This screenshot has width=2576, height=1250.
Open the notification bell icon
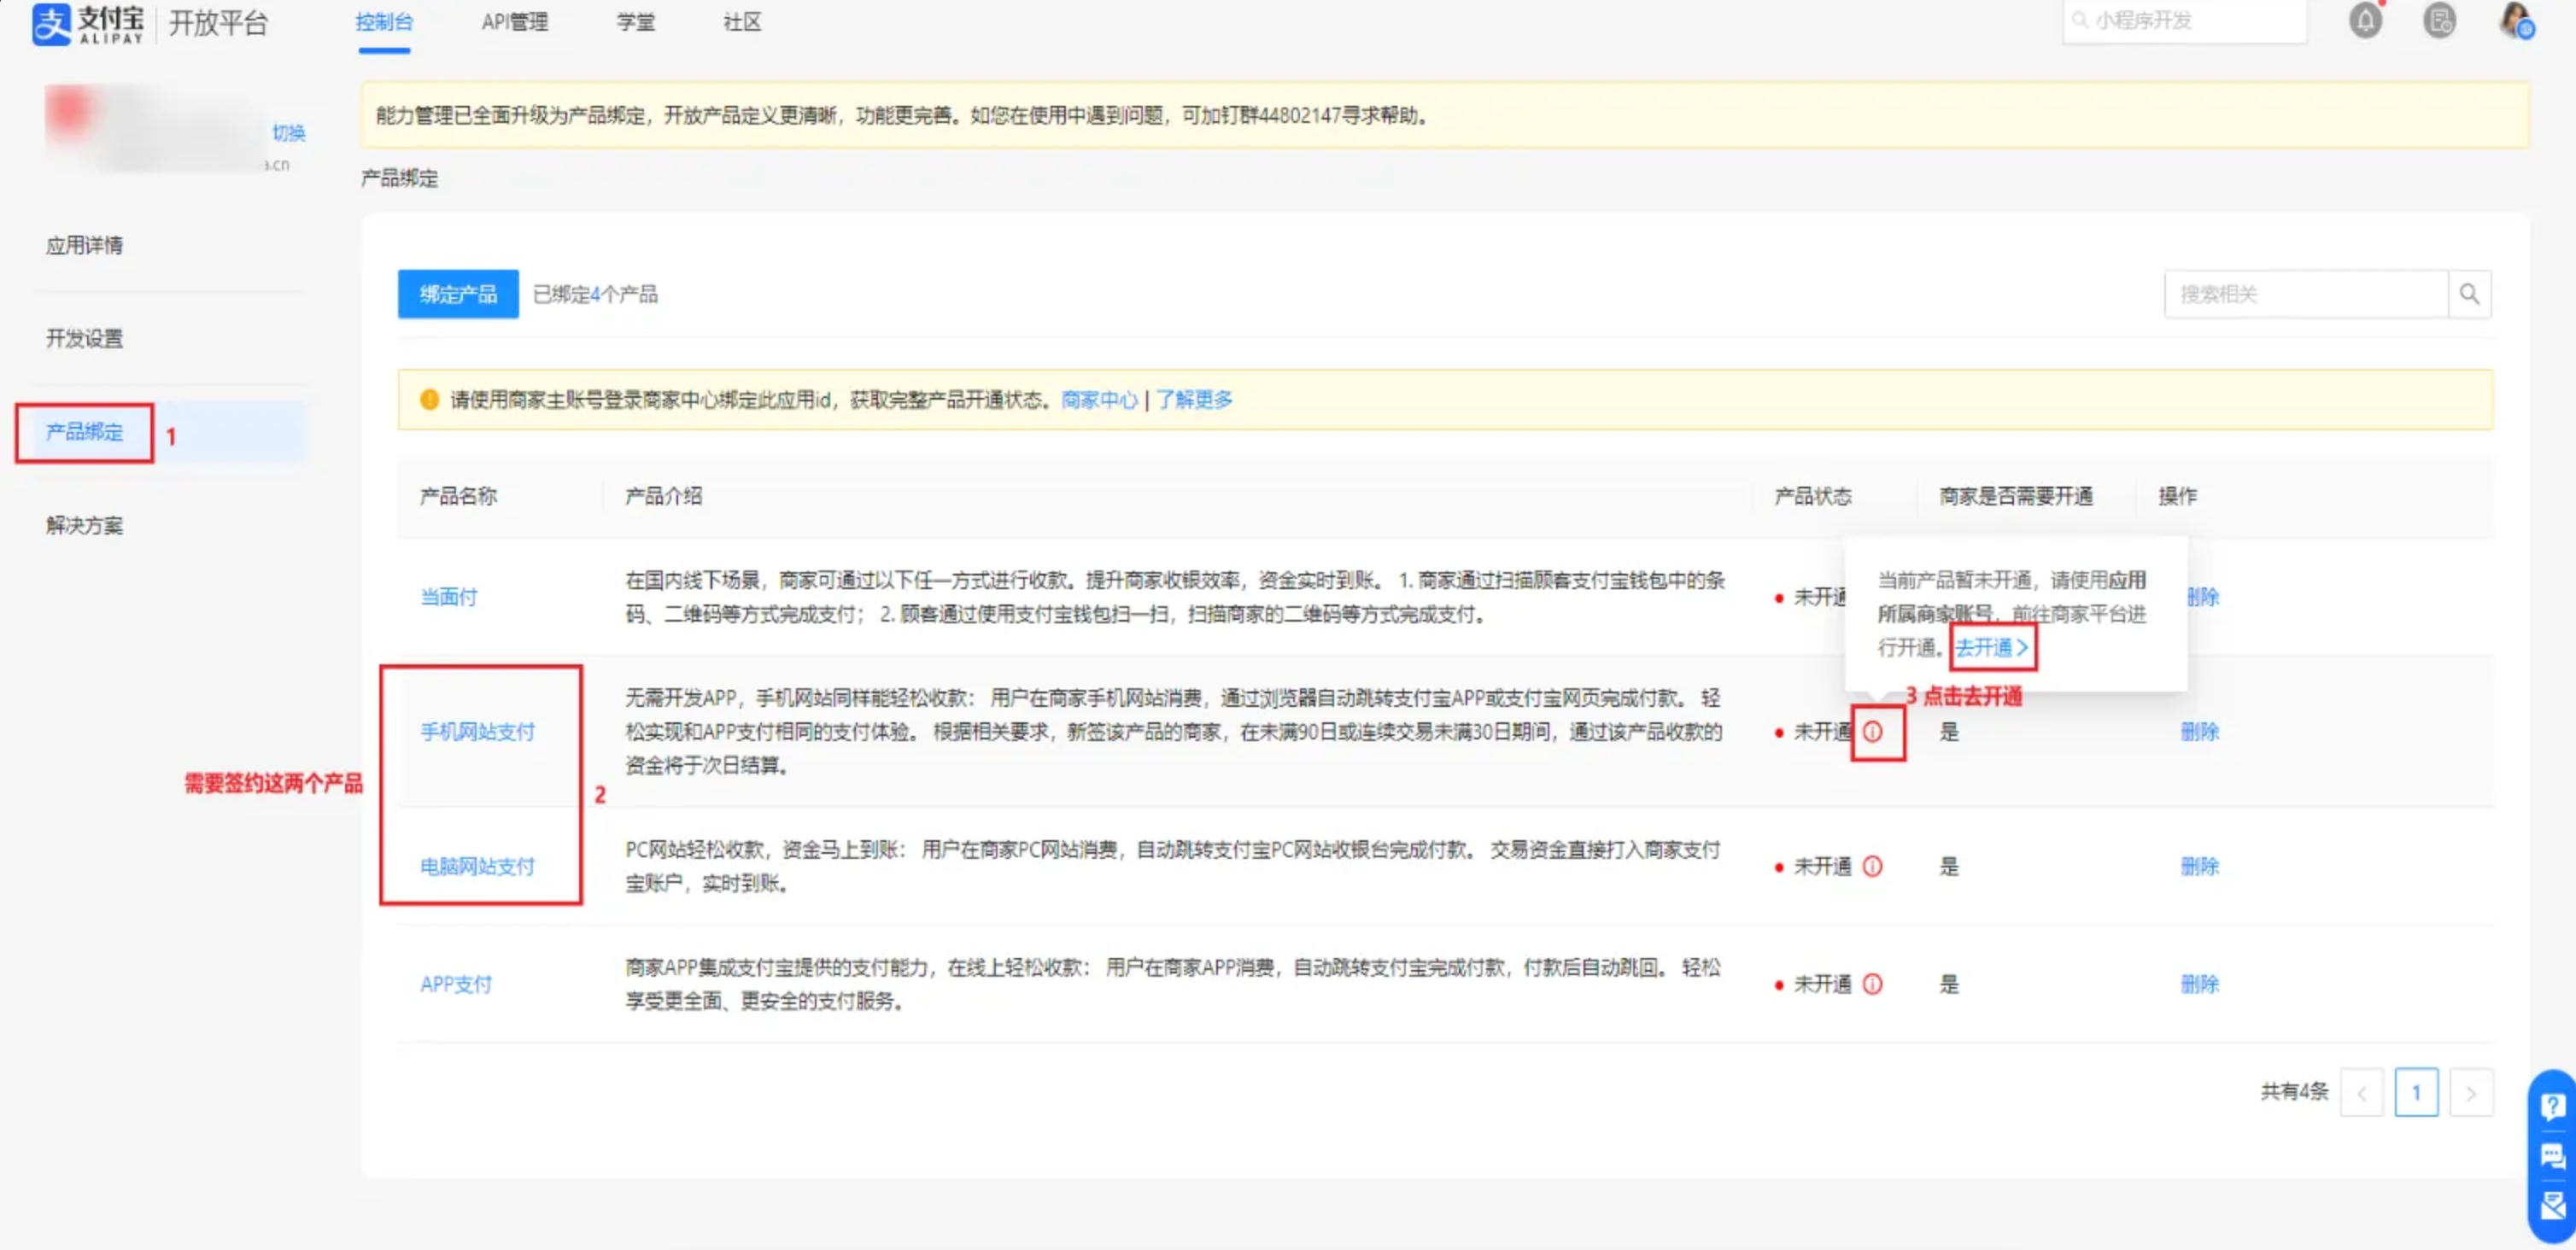tap(2364, 21)
